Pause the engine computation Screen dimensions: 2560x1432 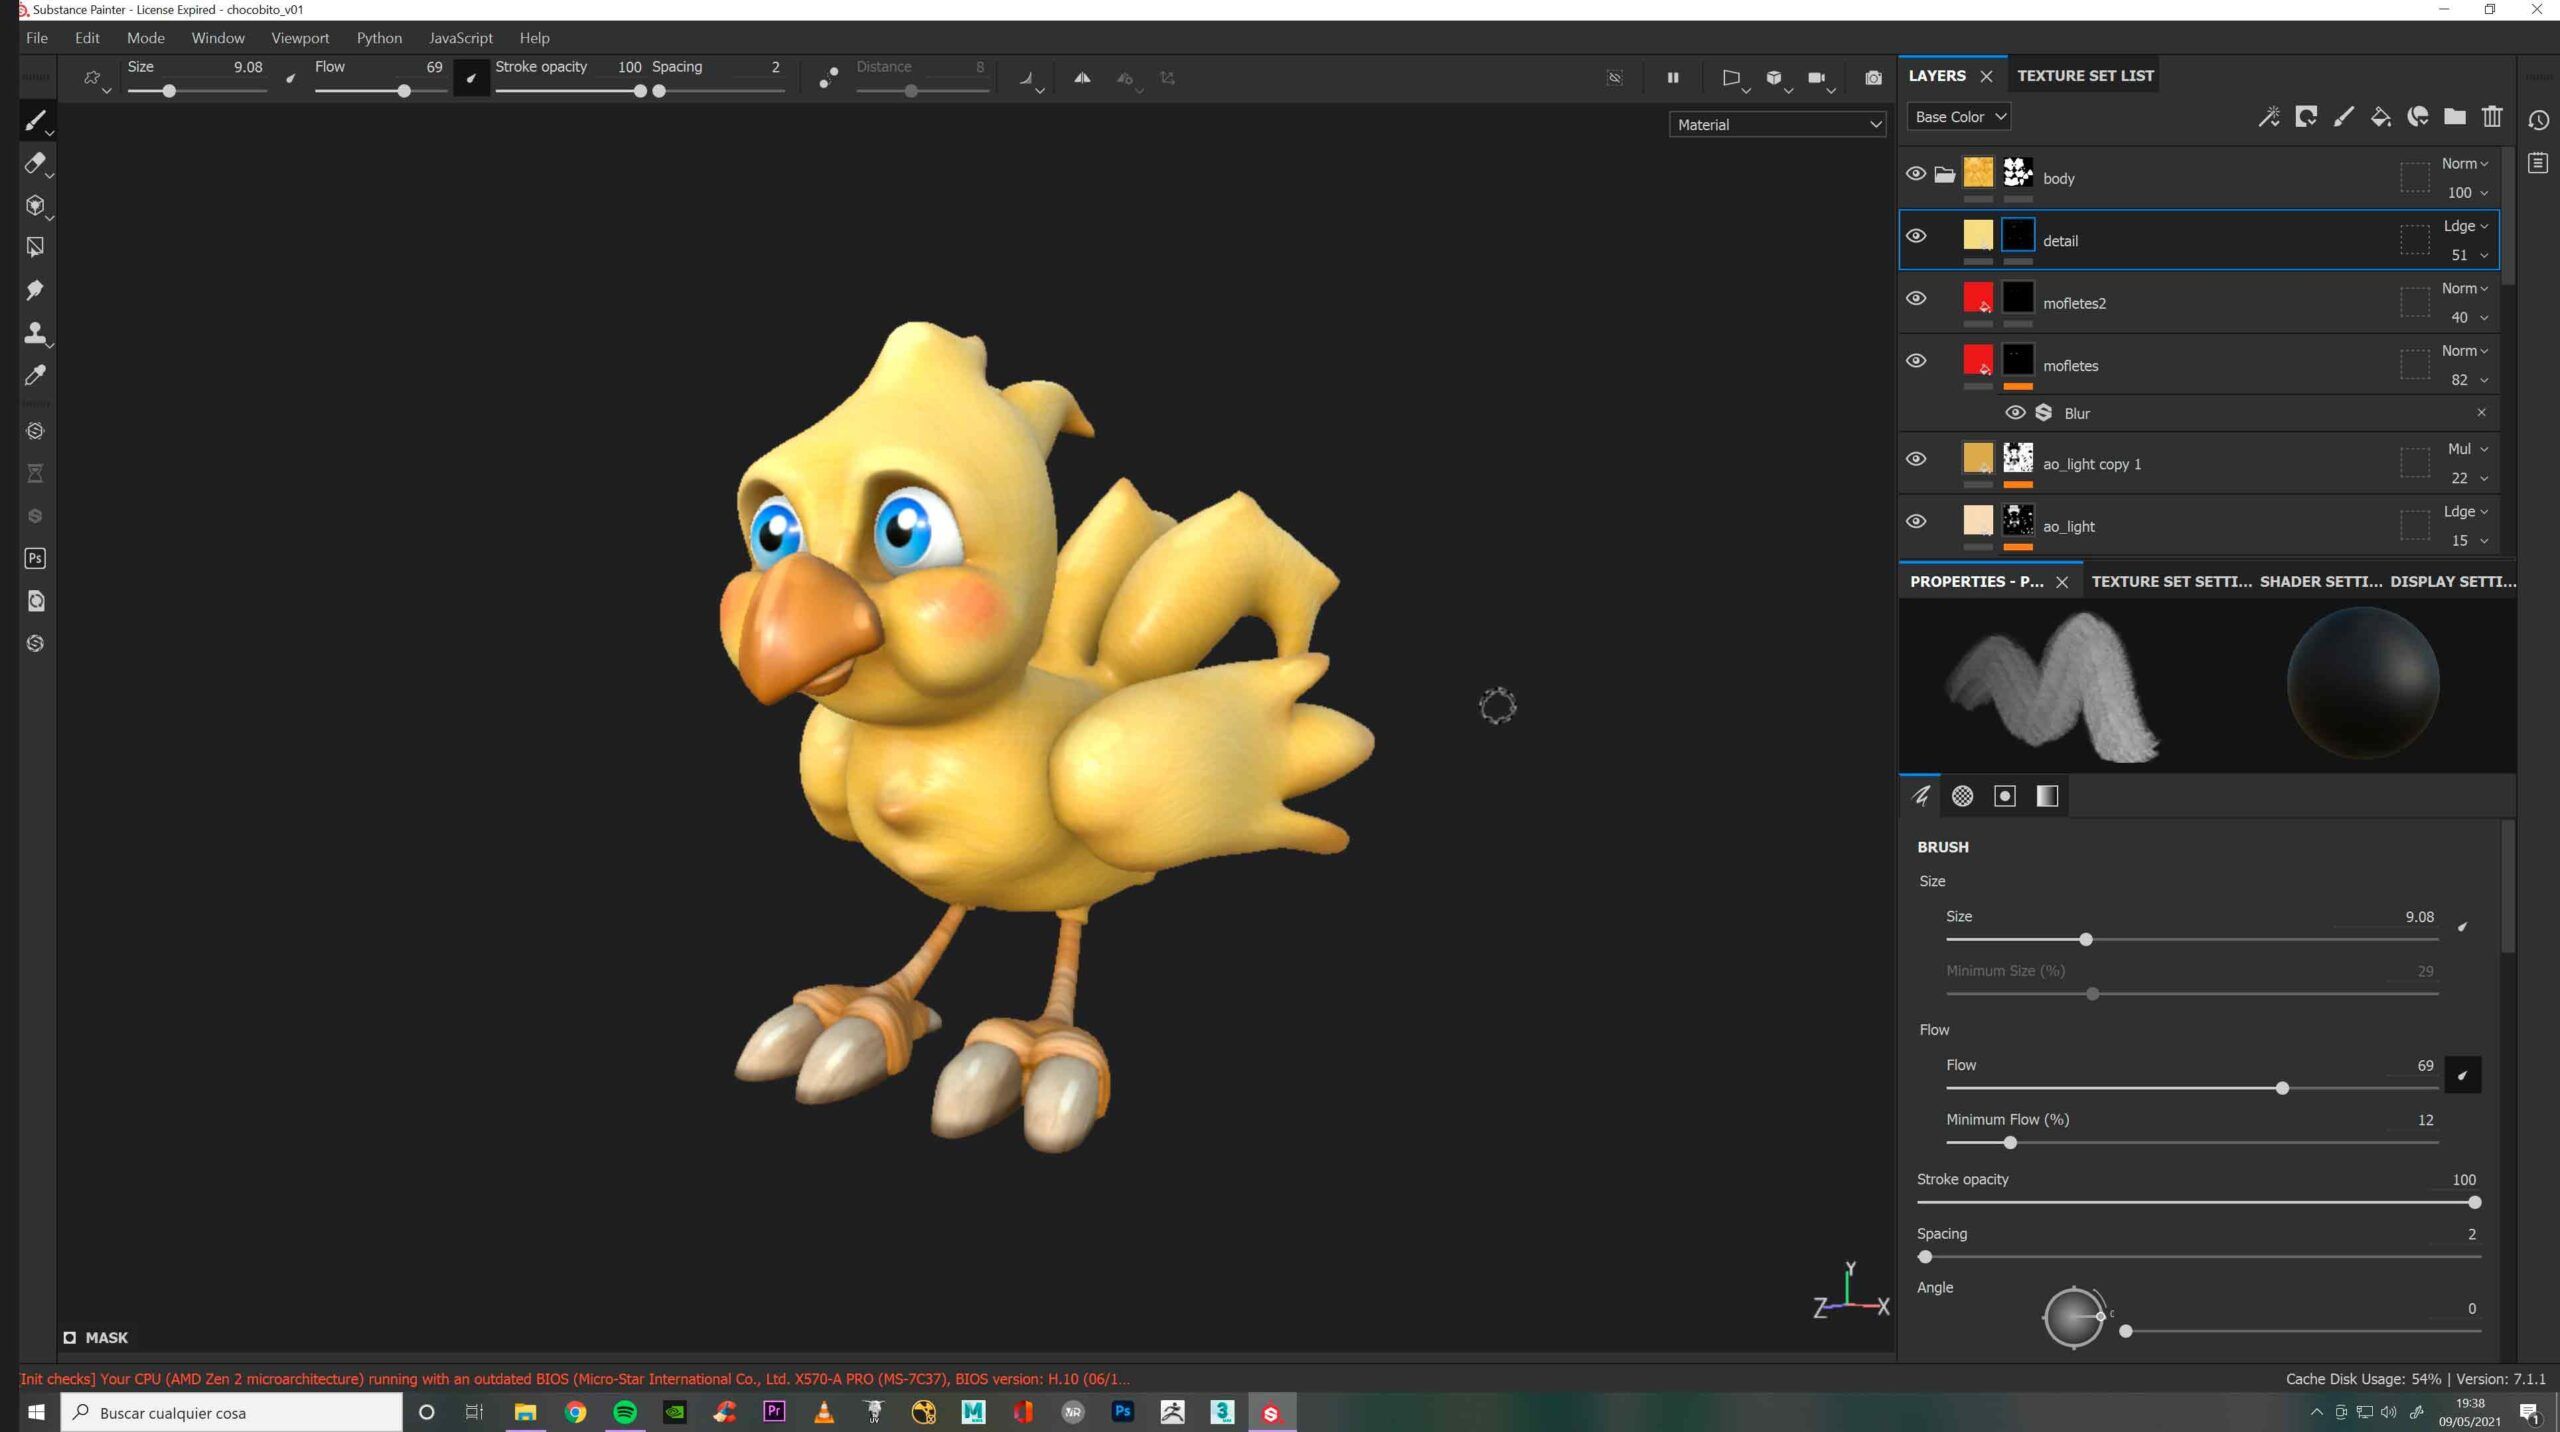(x=1673, y=78)
